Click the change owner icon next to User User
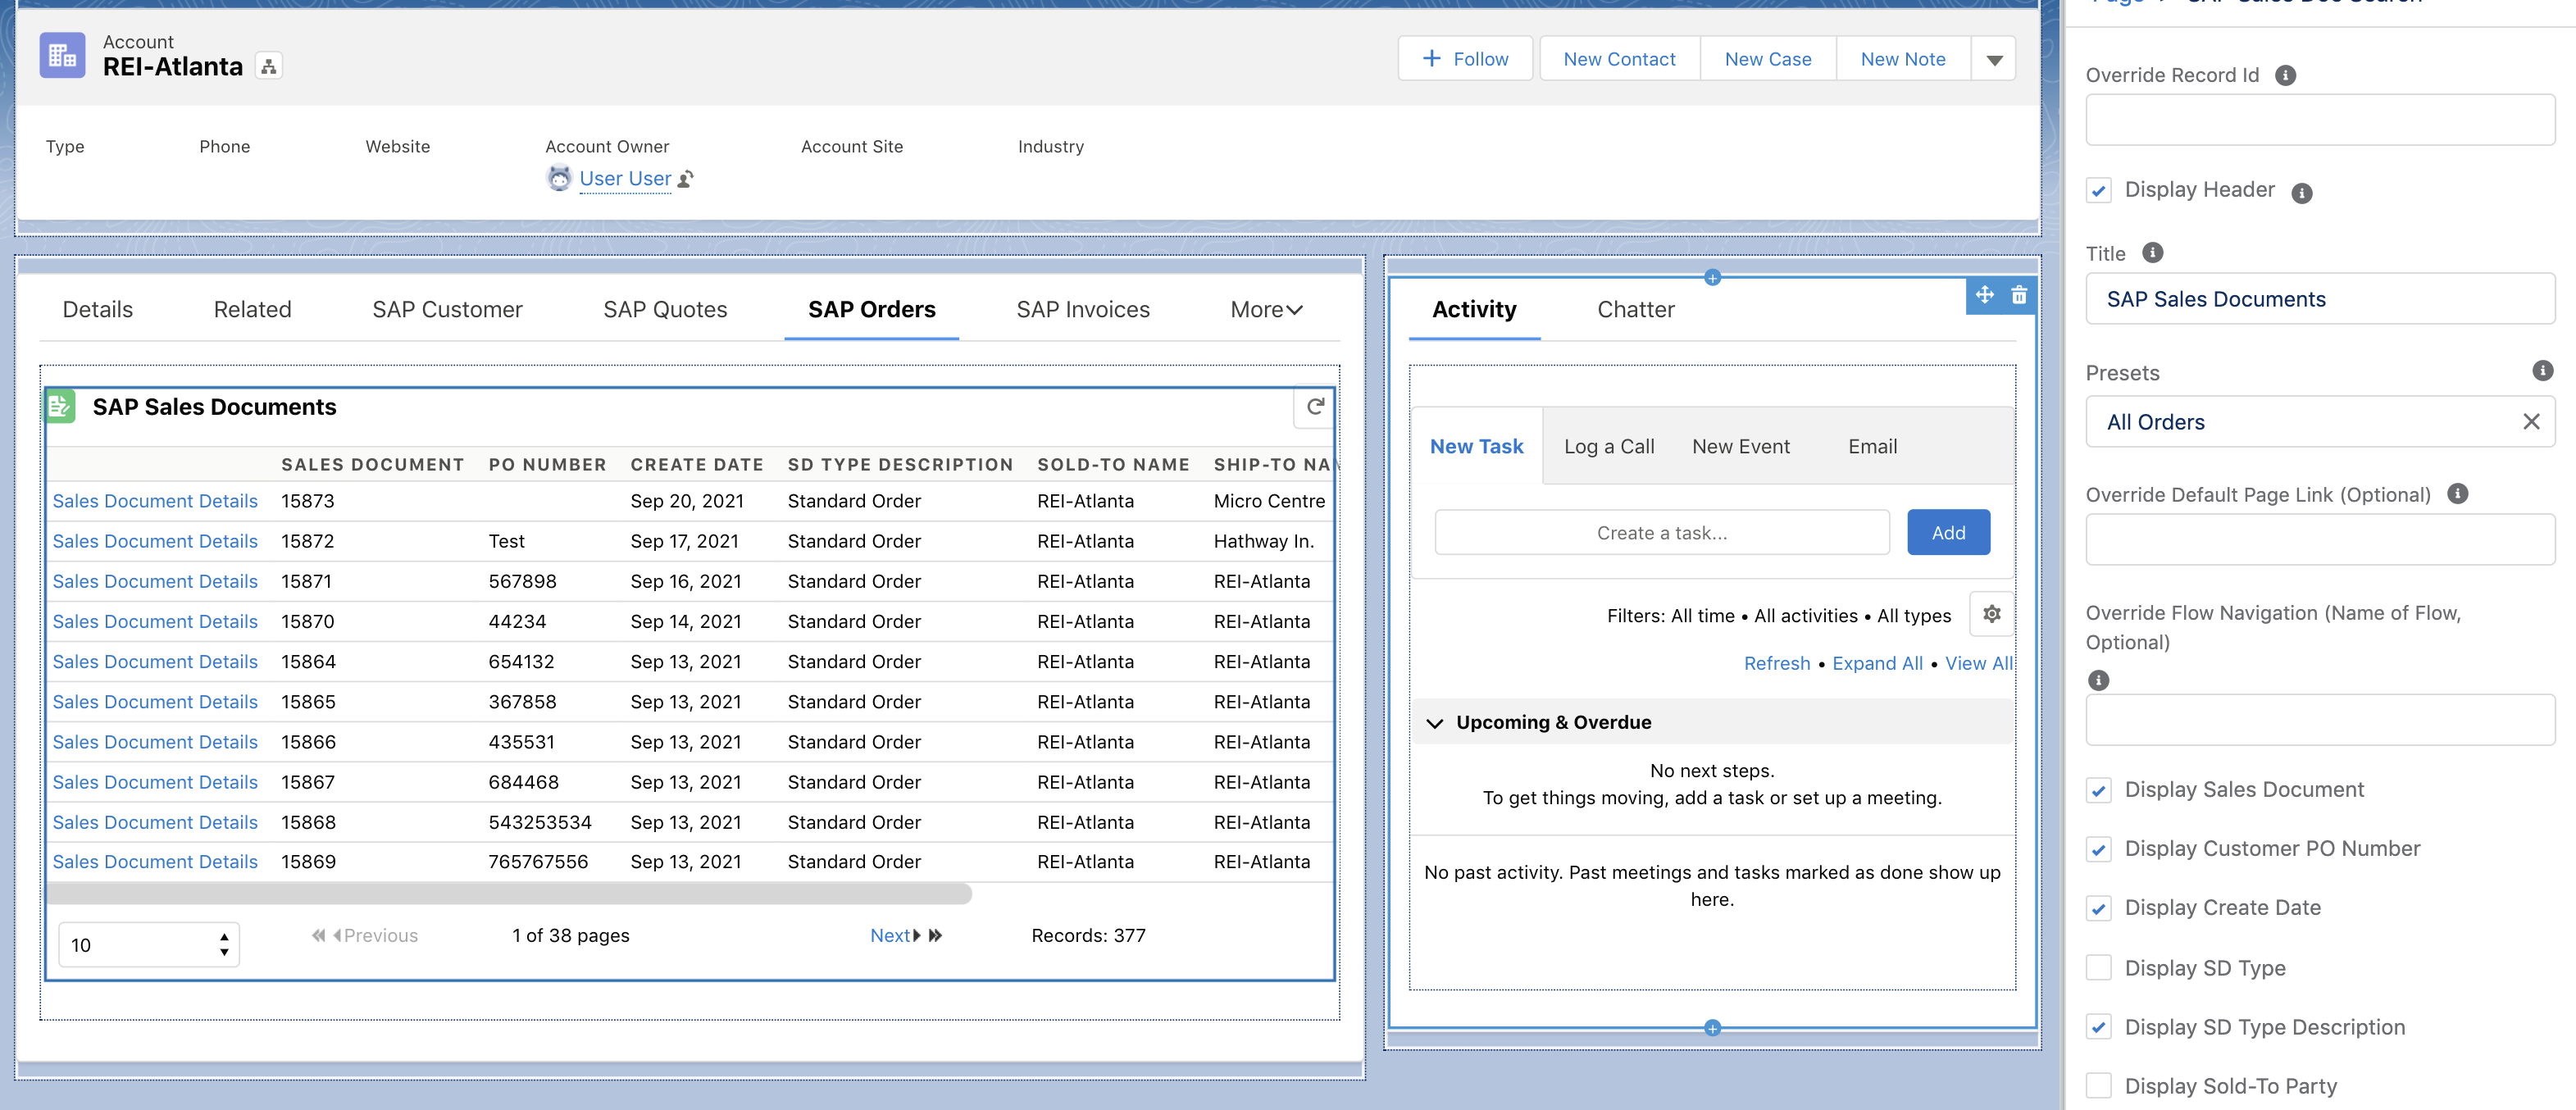Viewport: 2576px width, 1110px height. 685,179
